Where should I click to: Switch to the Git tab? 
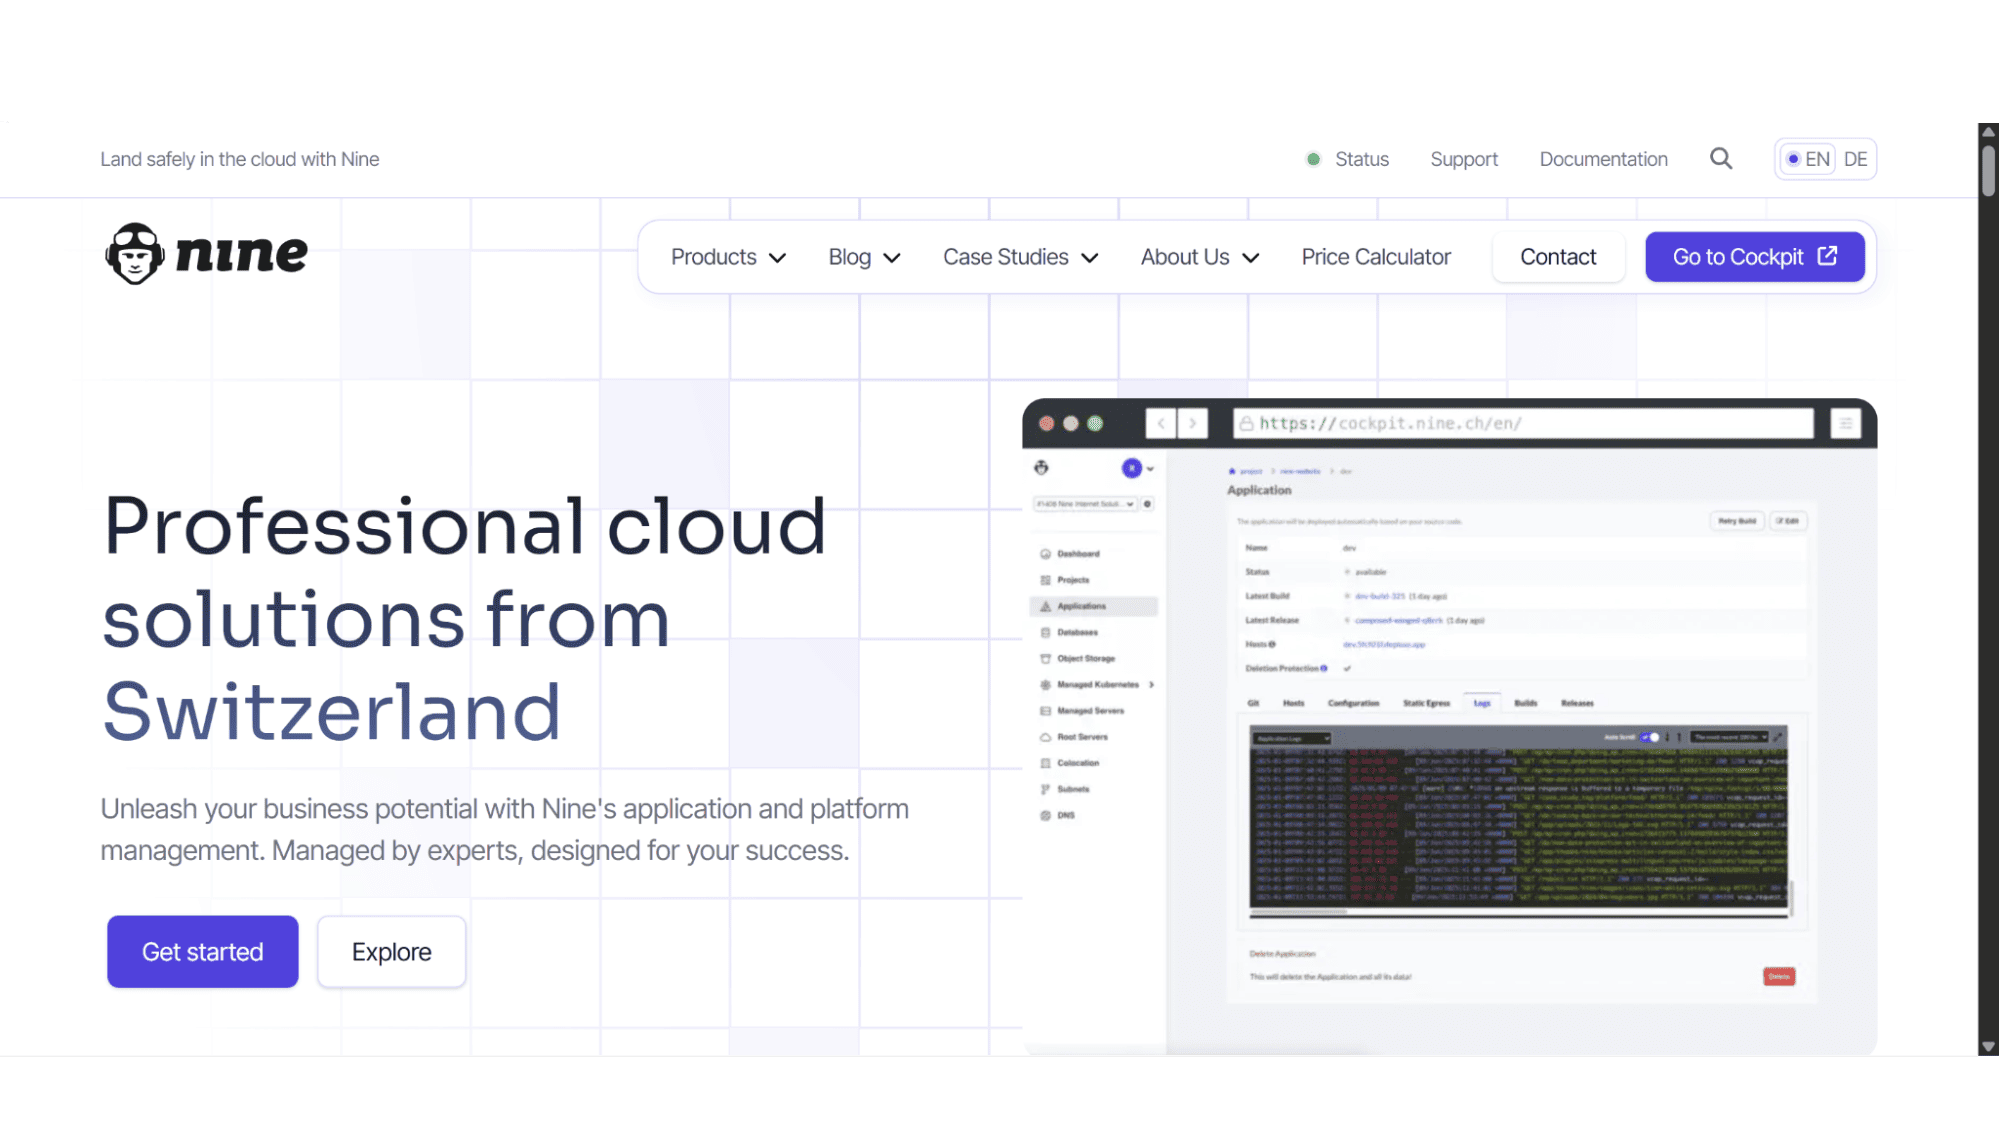[1253, 703]
